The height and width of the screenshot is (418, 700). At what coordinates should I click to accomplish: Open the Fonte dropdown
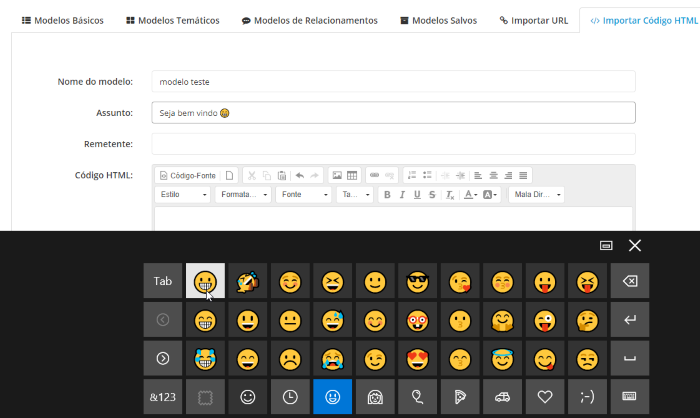pyautogui.click(x=304, y=195)
